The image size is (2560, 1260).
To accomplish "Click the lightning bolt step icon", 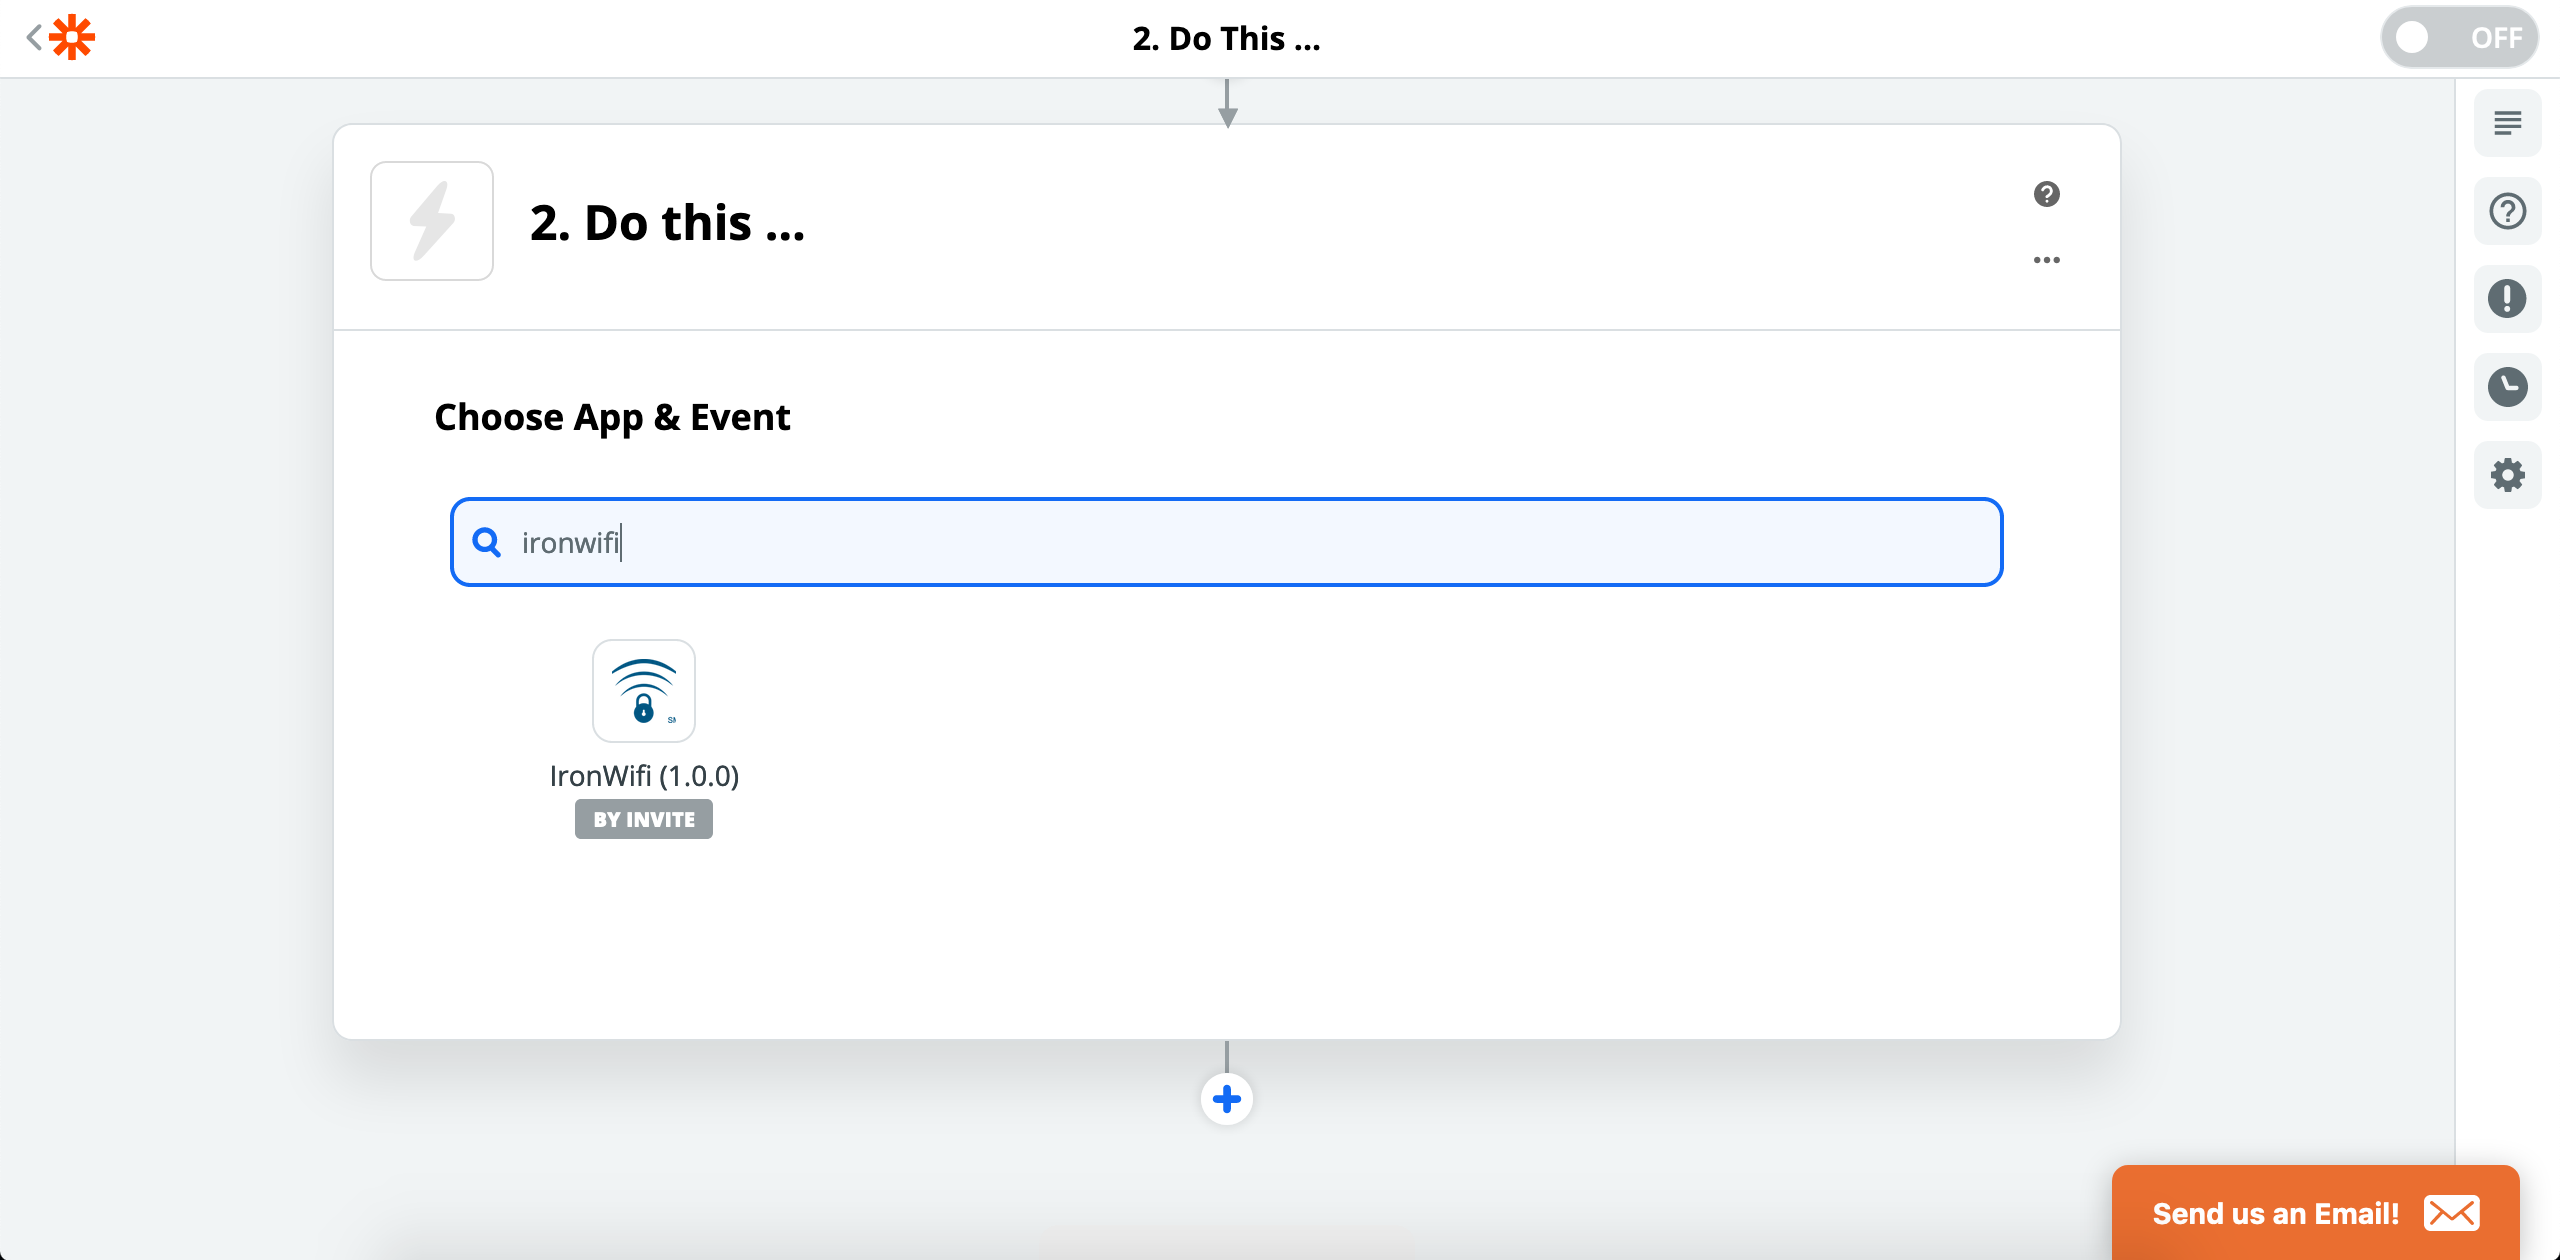I will click(431, 220).
